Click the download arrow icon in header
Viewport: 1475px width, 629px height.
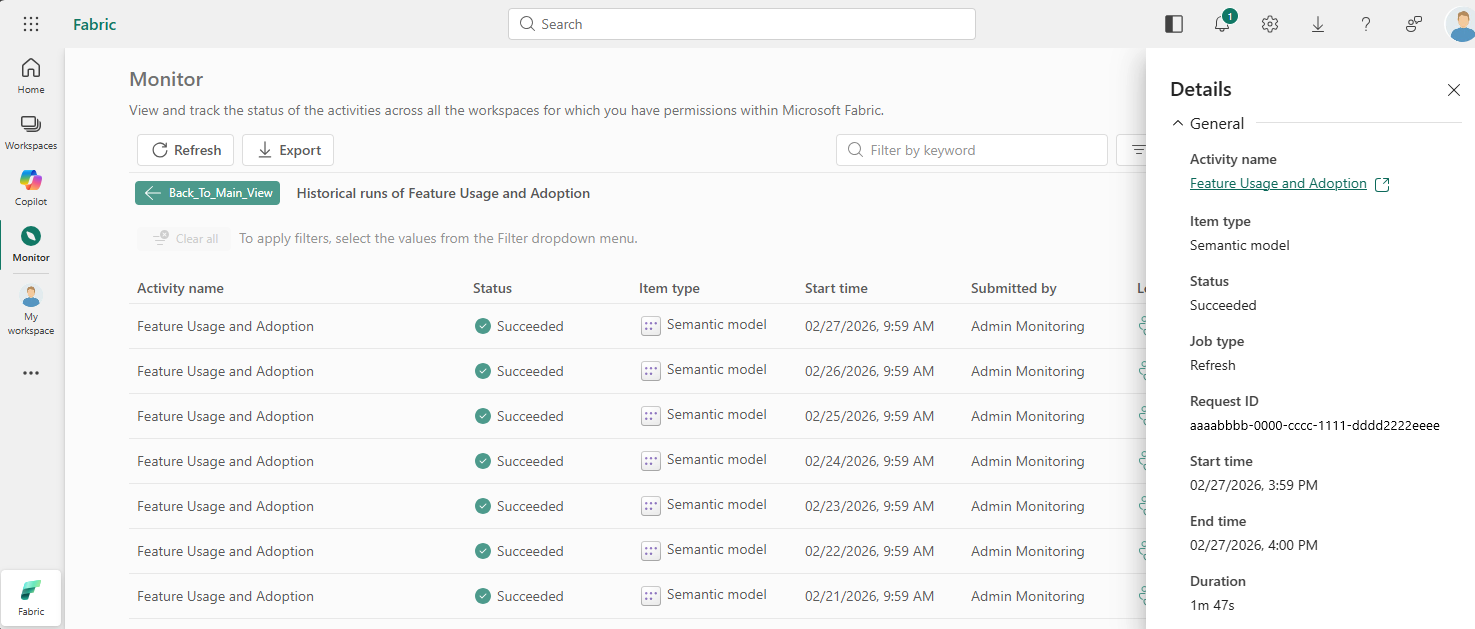pos(1318,24)
